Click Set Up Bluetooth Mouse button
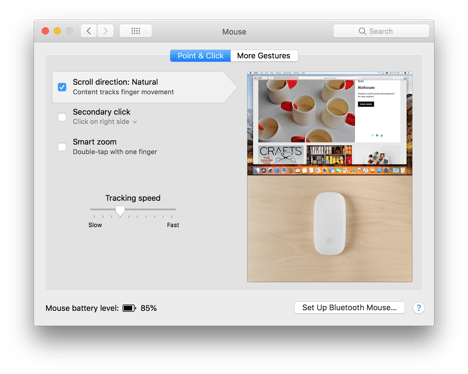 pyautogui.click(x=349, y=308)
